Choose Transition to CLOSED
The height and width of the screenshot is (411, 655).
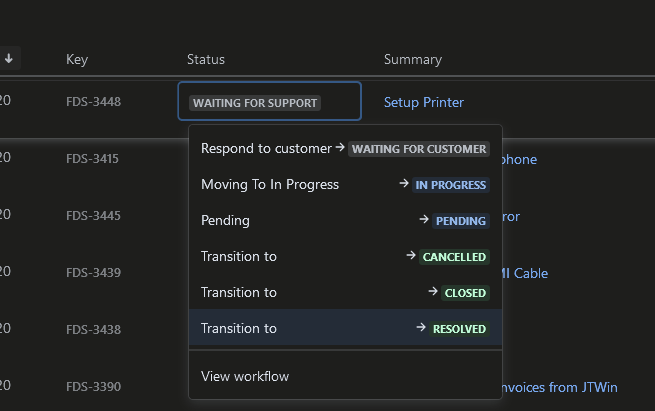click(345, 292)
